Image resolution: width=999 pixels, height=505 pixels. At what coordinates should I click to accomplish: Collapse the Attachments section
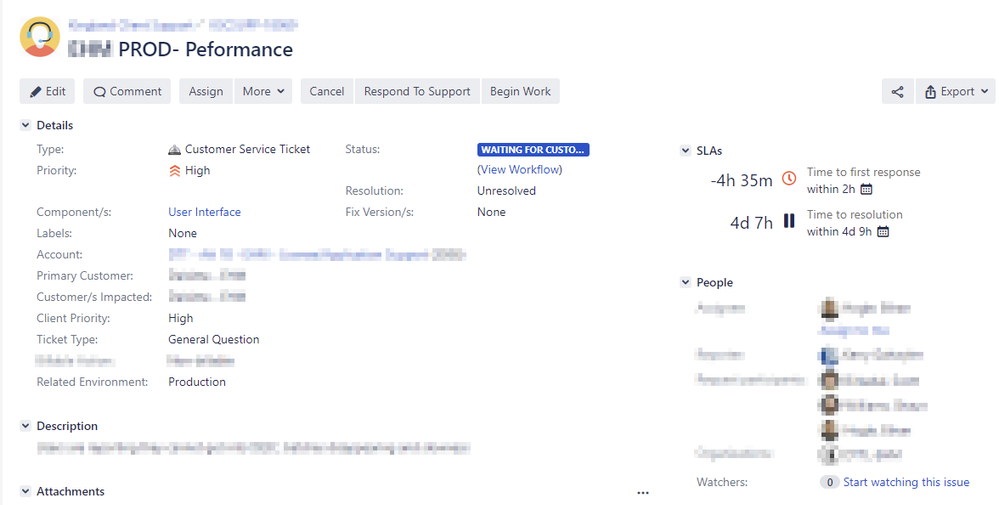click(x=25, y=492)
